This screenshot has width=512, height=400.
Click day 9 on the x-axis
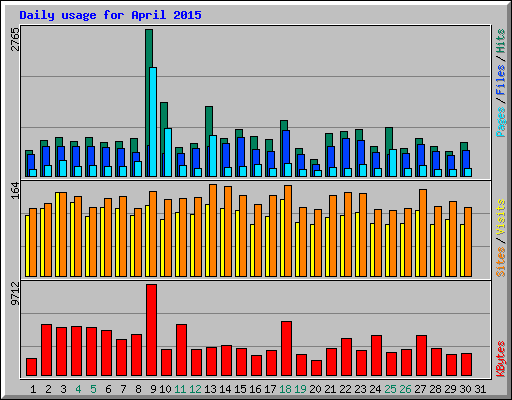pos(153,389)
